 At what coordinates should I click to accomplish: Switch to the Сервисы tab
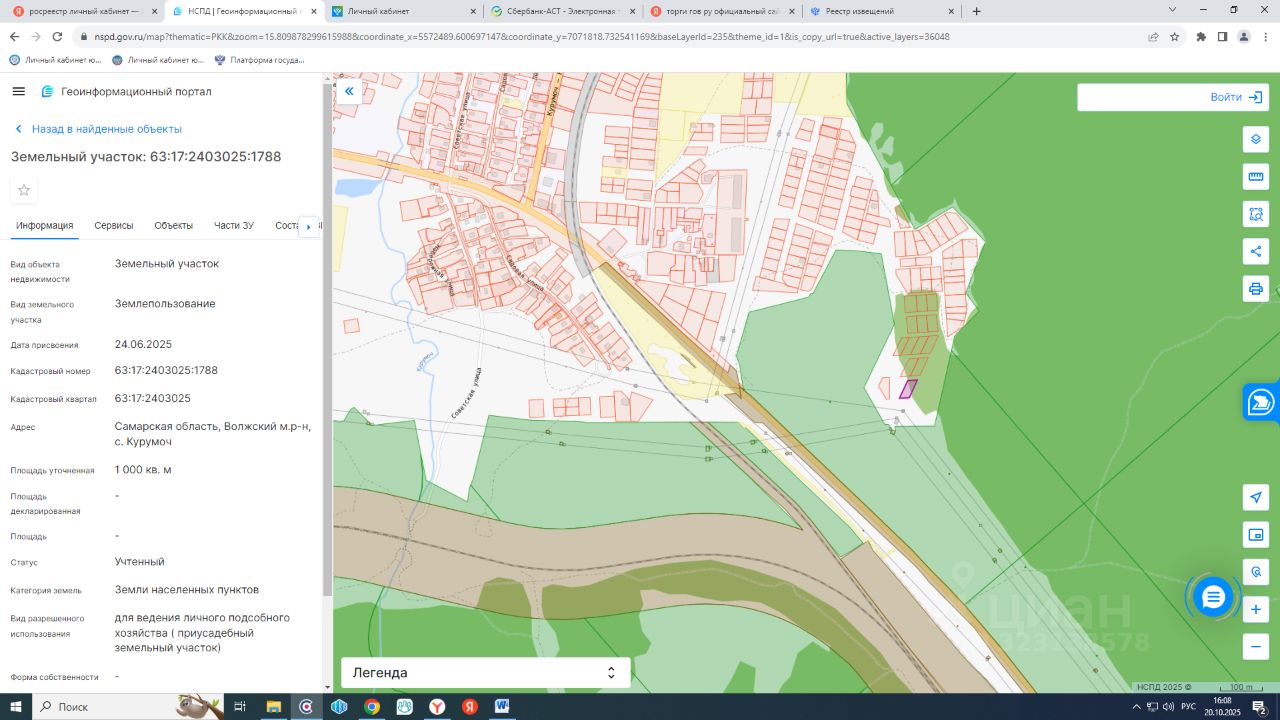[x=114, y=226]
